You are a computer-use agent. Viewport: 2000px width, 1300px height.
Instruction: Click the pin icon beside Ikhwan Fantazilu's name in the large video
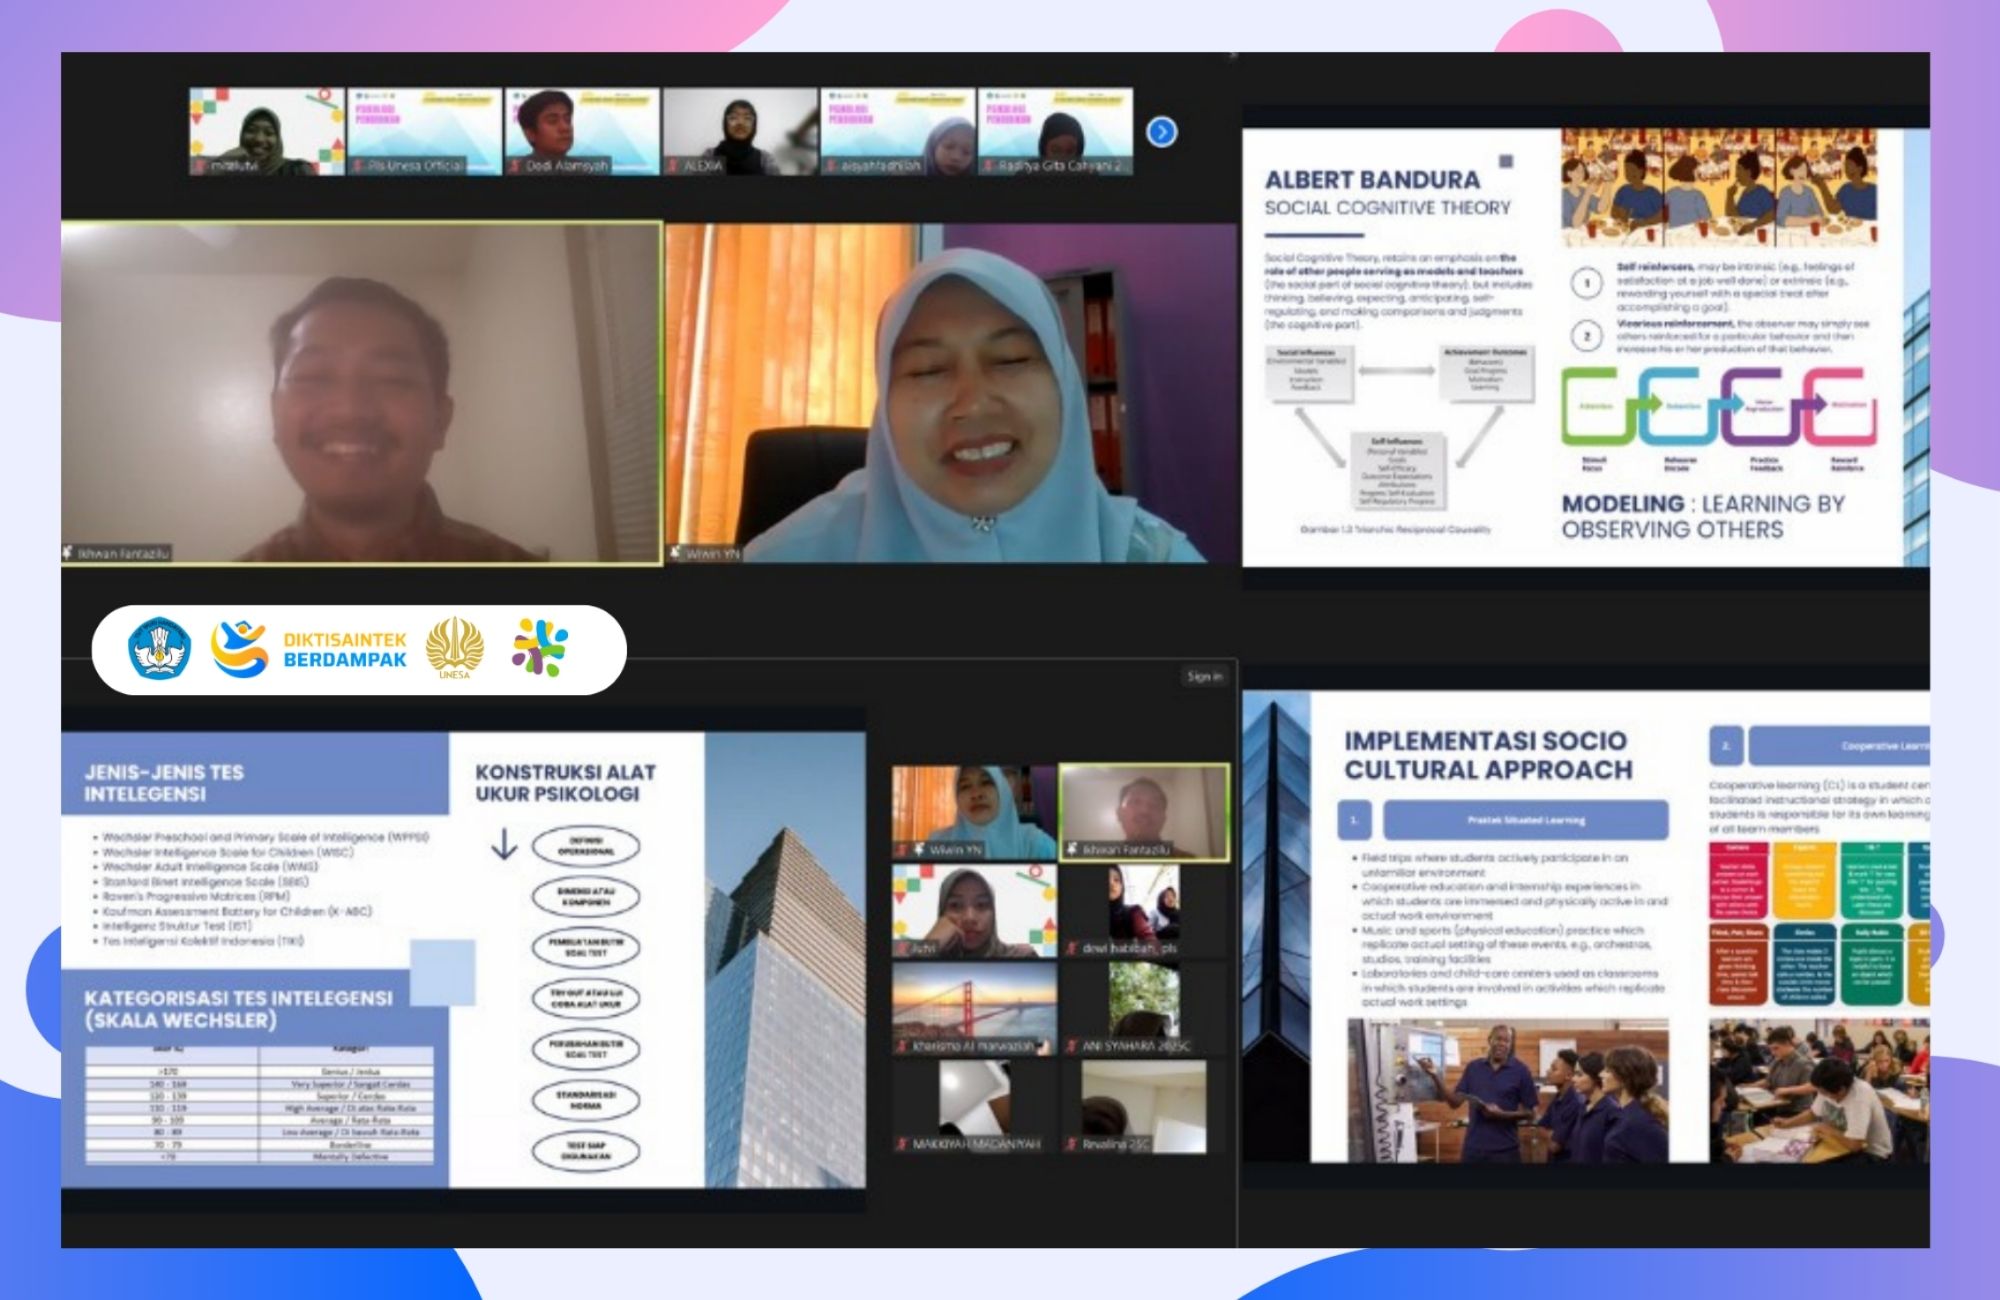[x=69, y=553]
